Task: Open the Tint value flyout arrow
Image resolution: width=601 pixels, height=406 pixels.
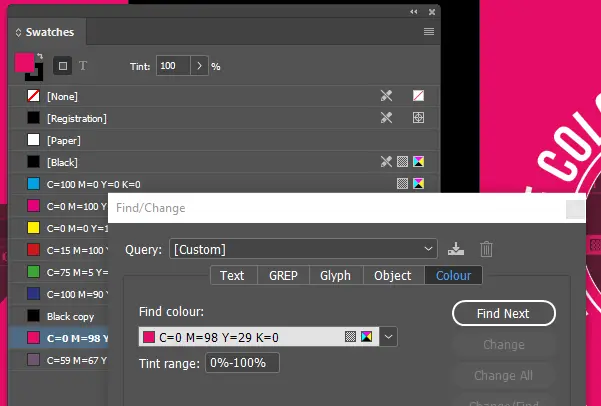Action: (x=199, y=66)
